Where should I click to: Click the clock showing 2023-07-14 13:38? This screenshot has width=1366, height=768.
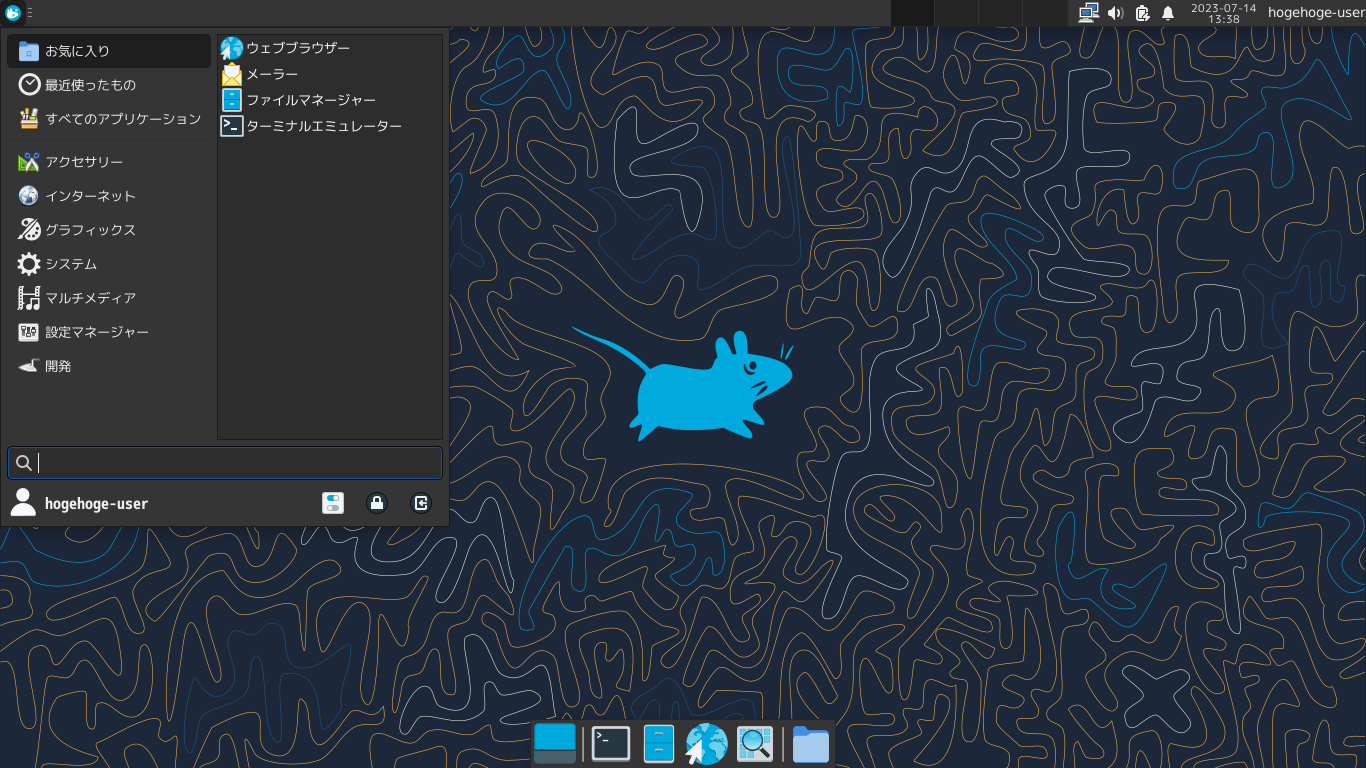point(1224,13)
